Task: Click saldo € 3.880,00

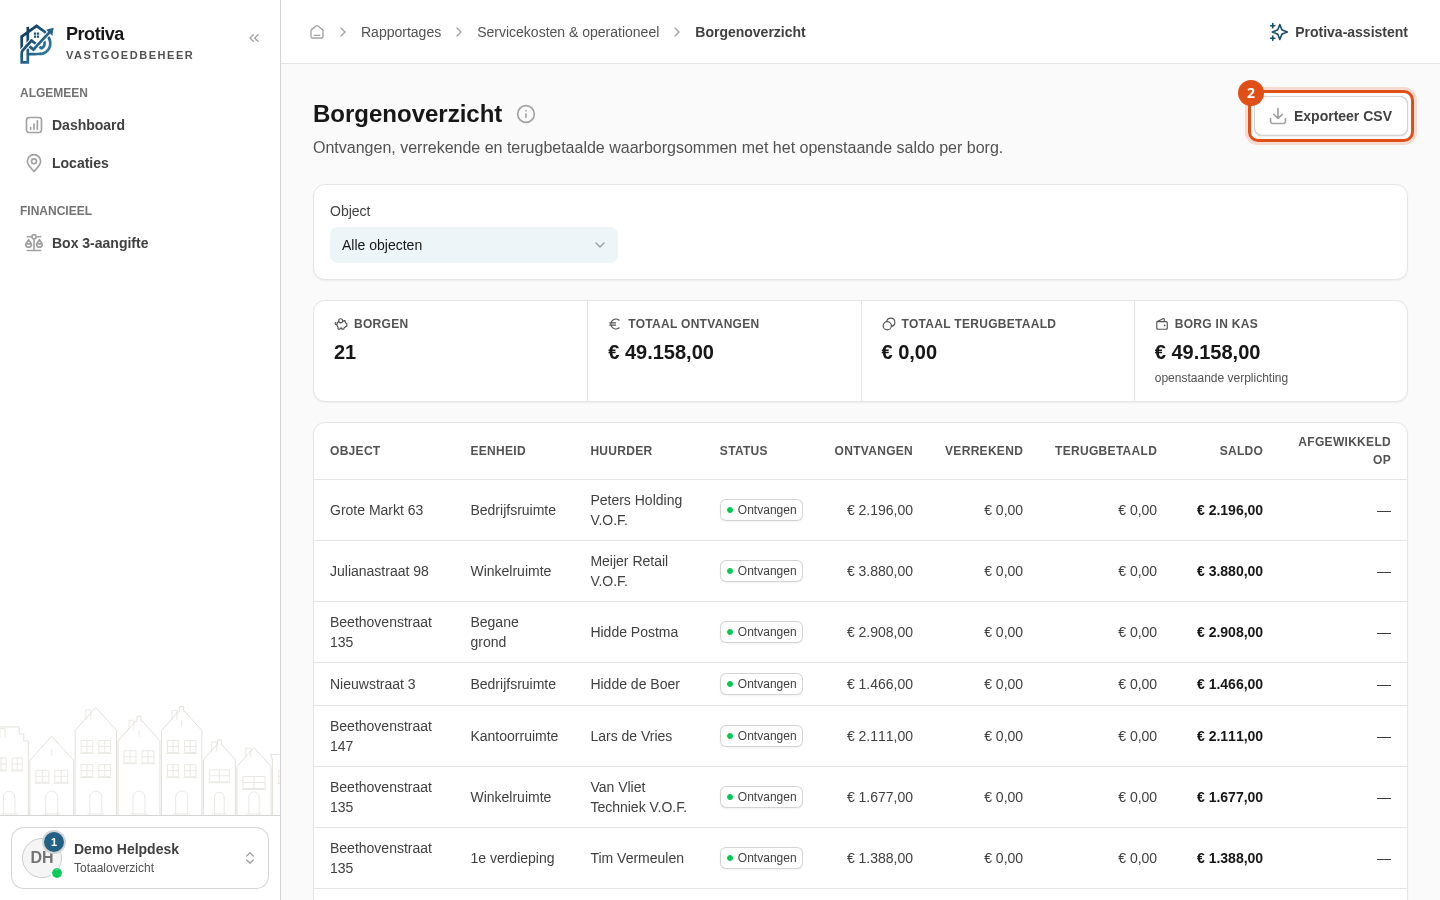Action: pos(1230,571)
